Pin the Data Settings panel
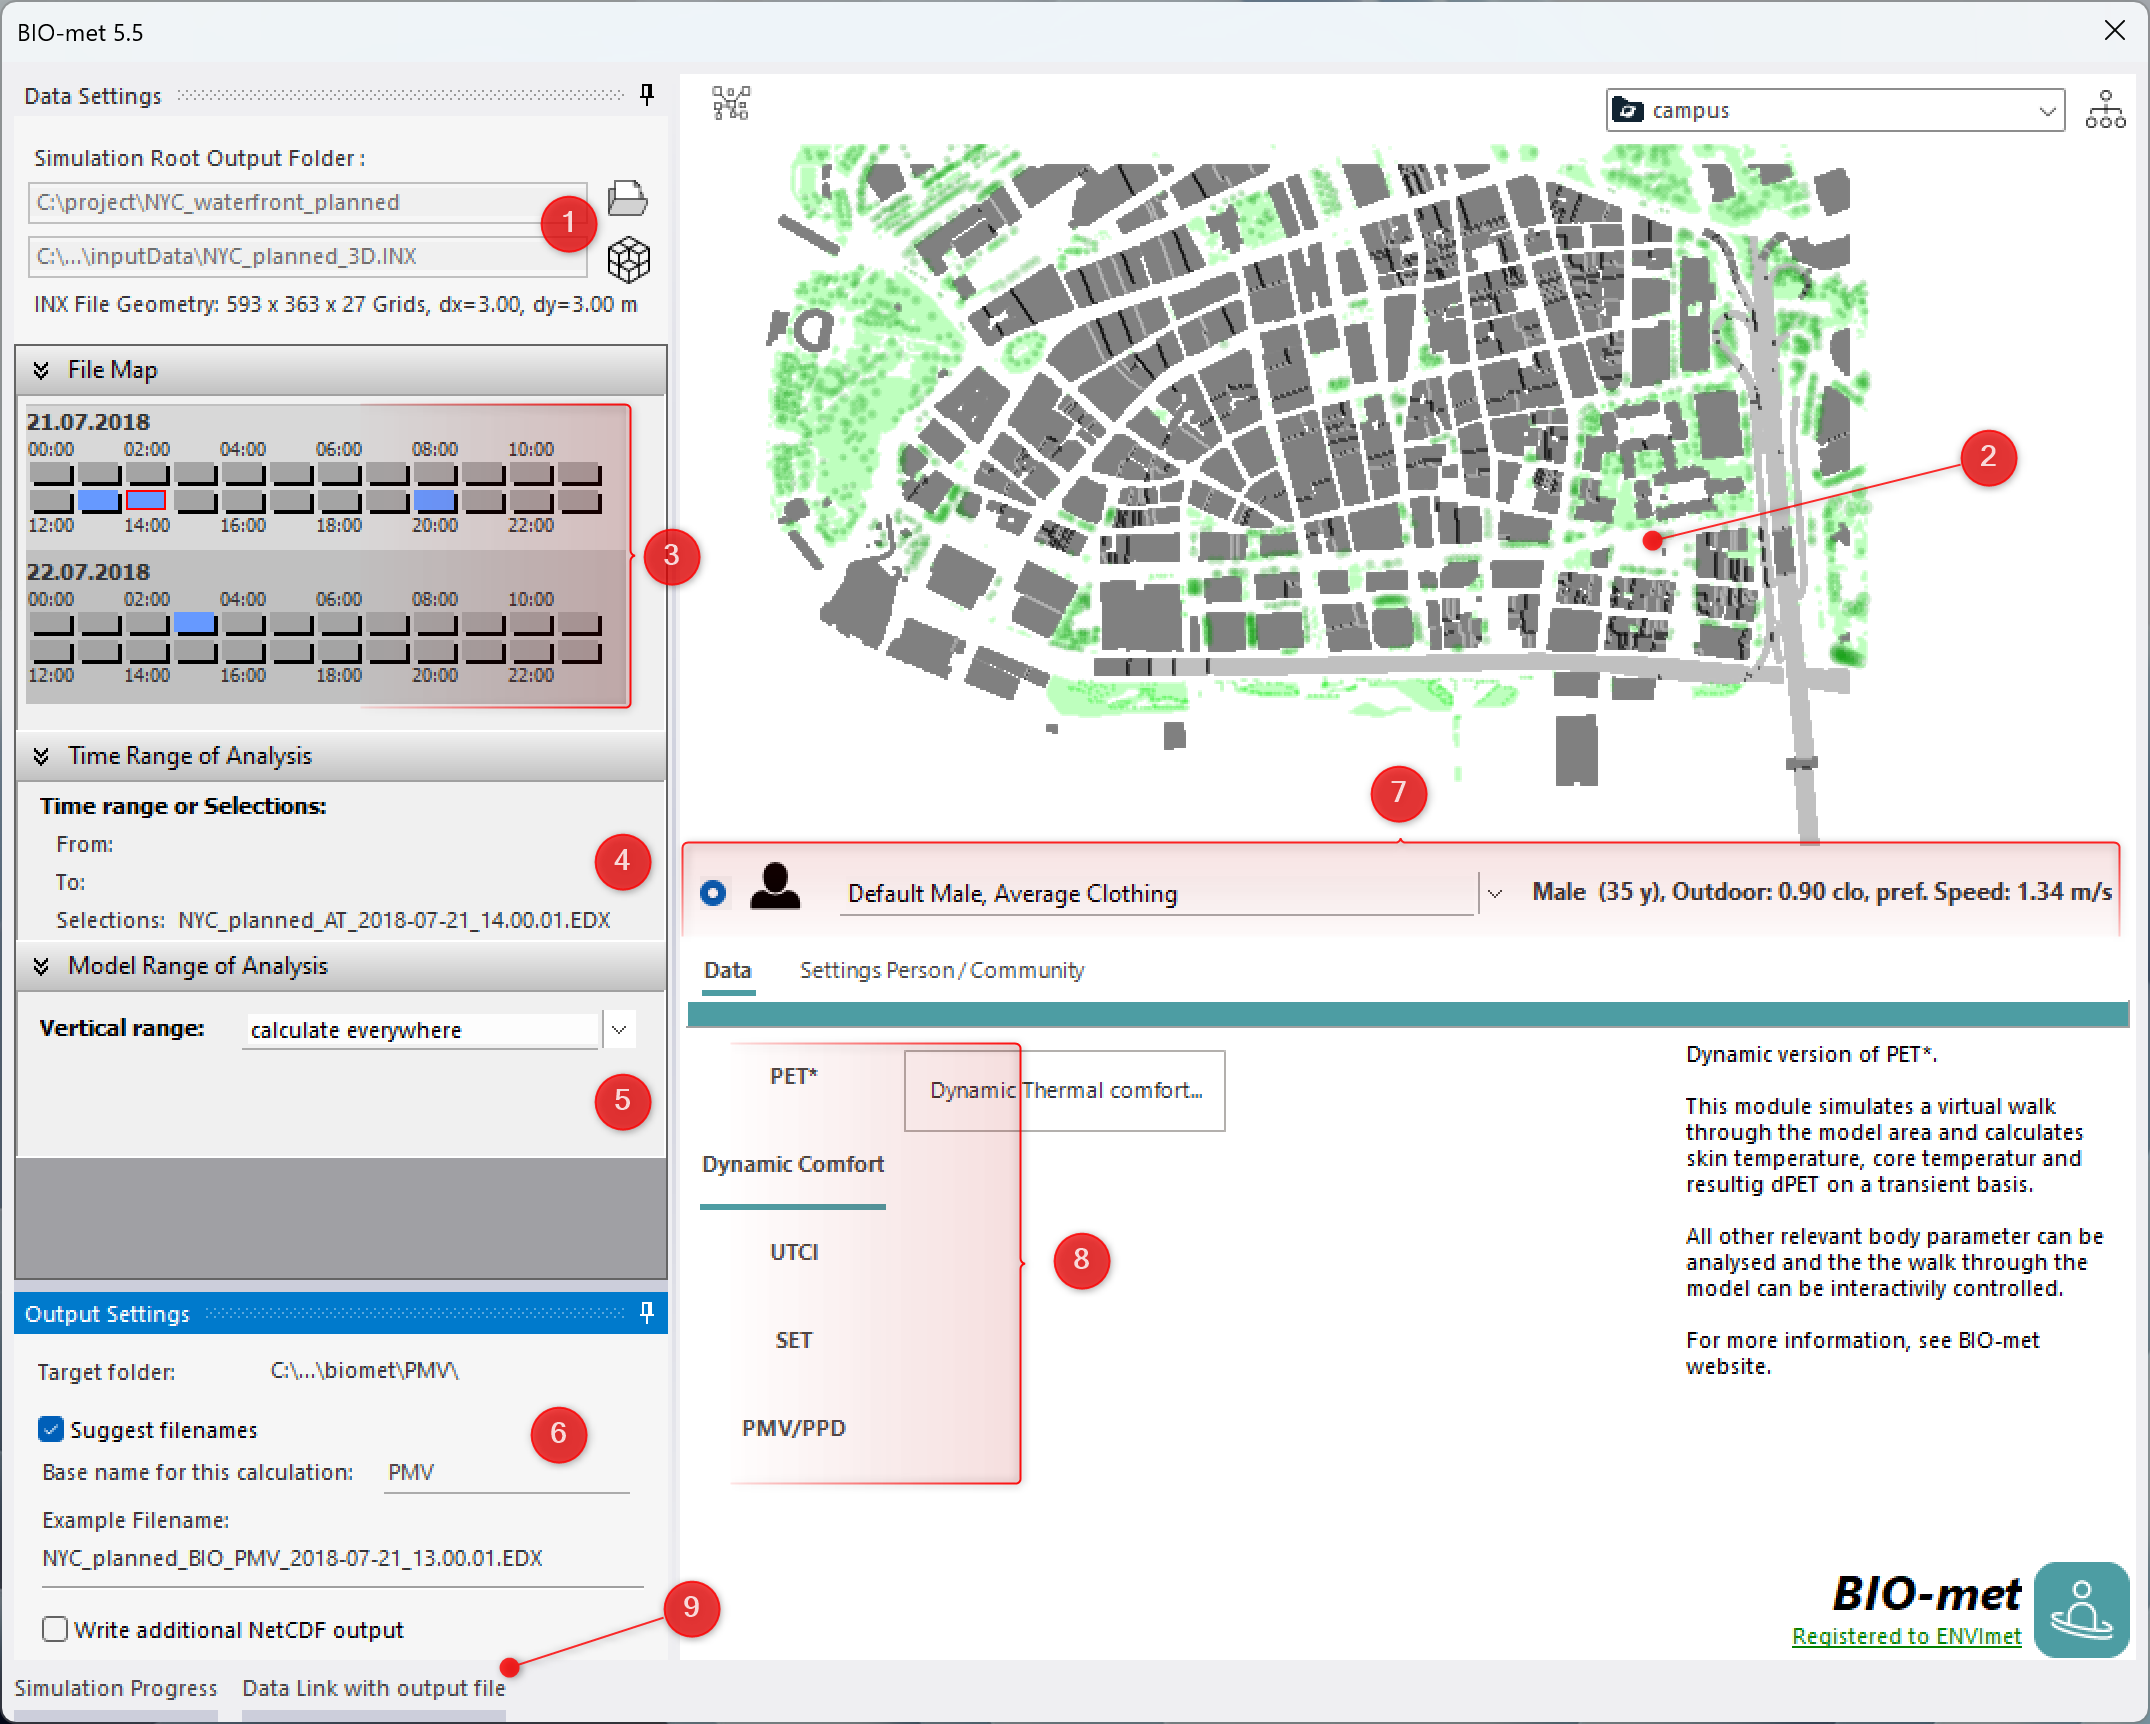Image resolution: width=2150 pixels, height=1724 pixels. (x=647, y=95)
